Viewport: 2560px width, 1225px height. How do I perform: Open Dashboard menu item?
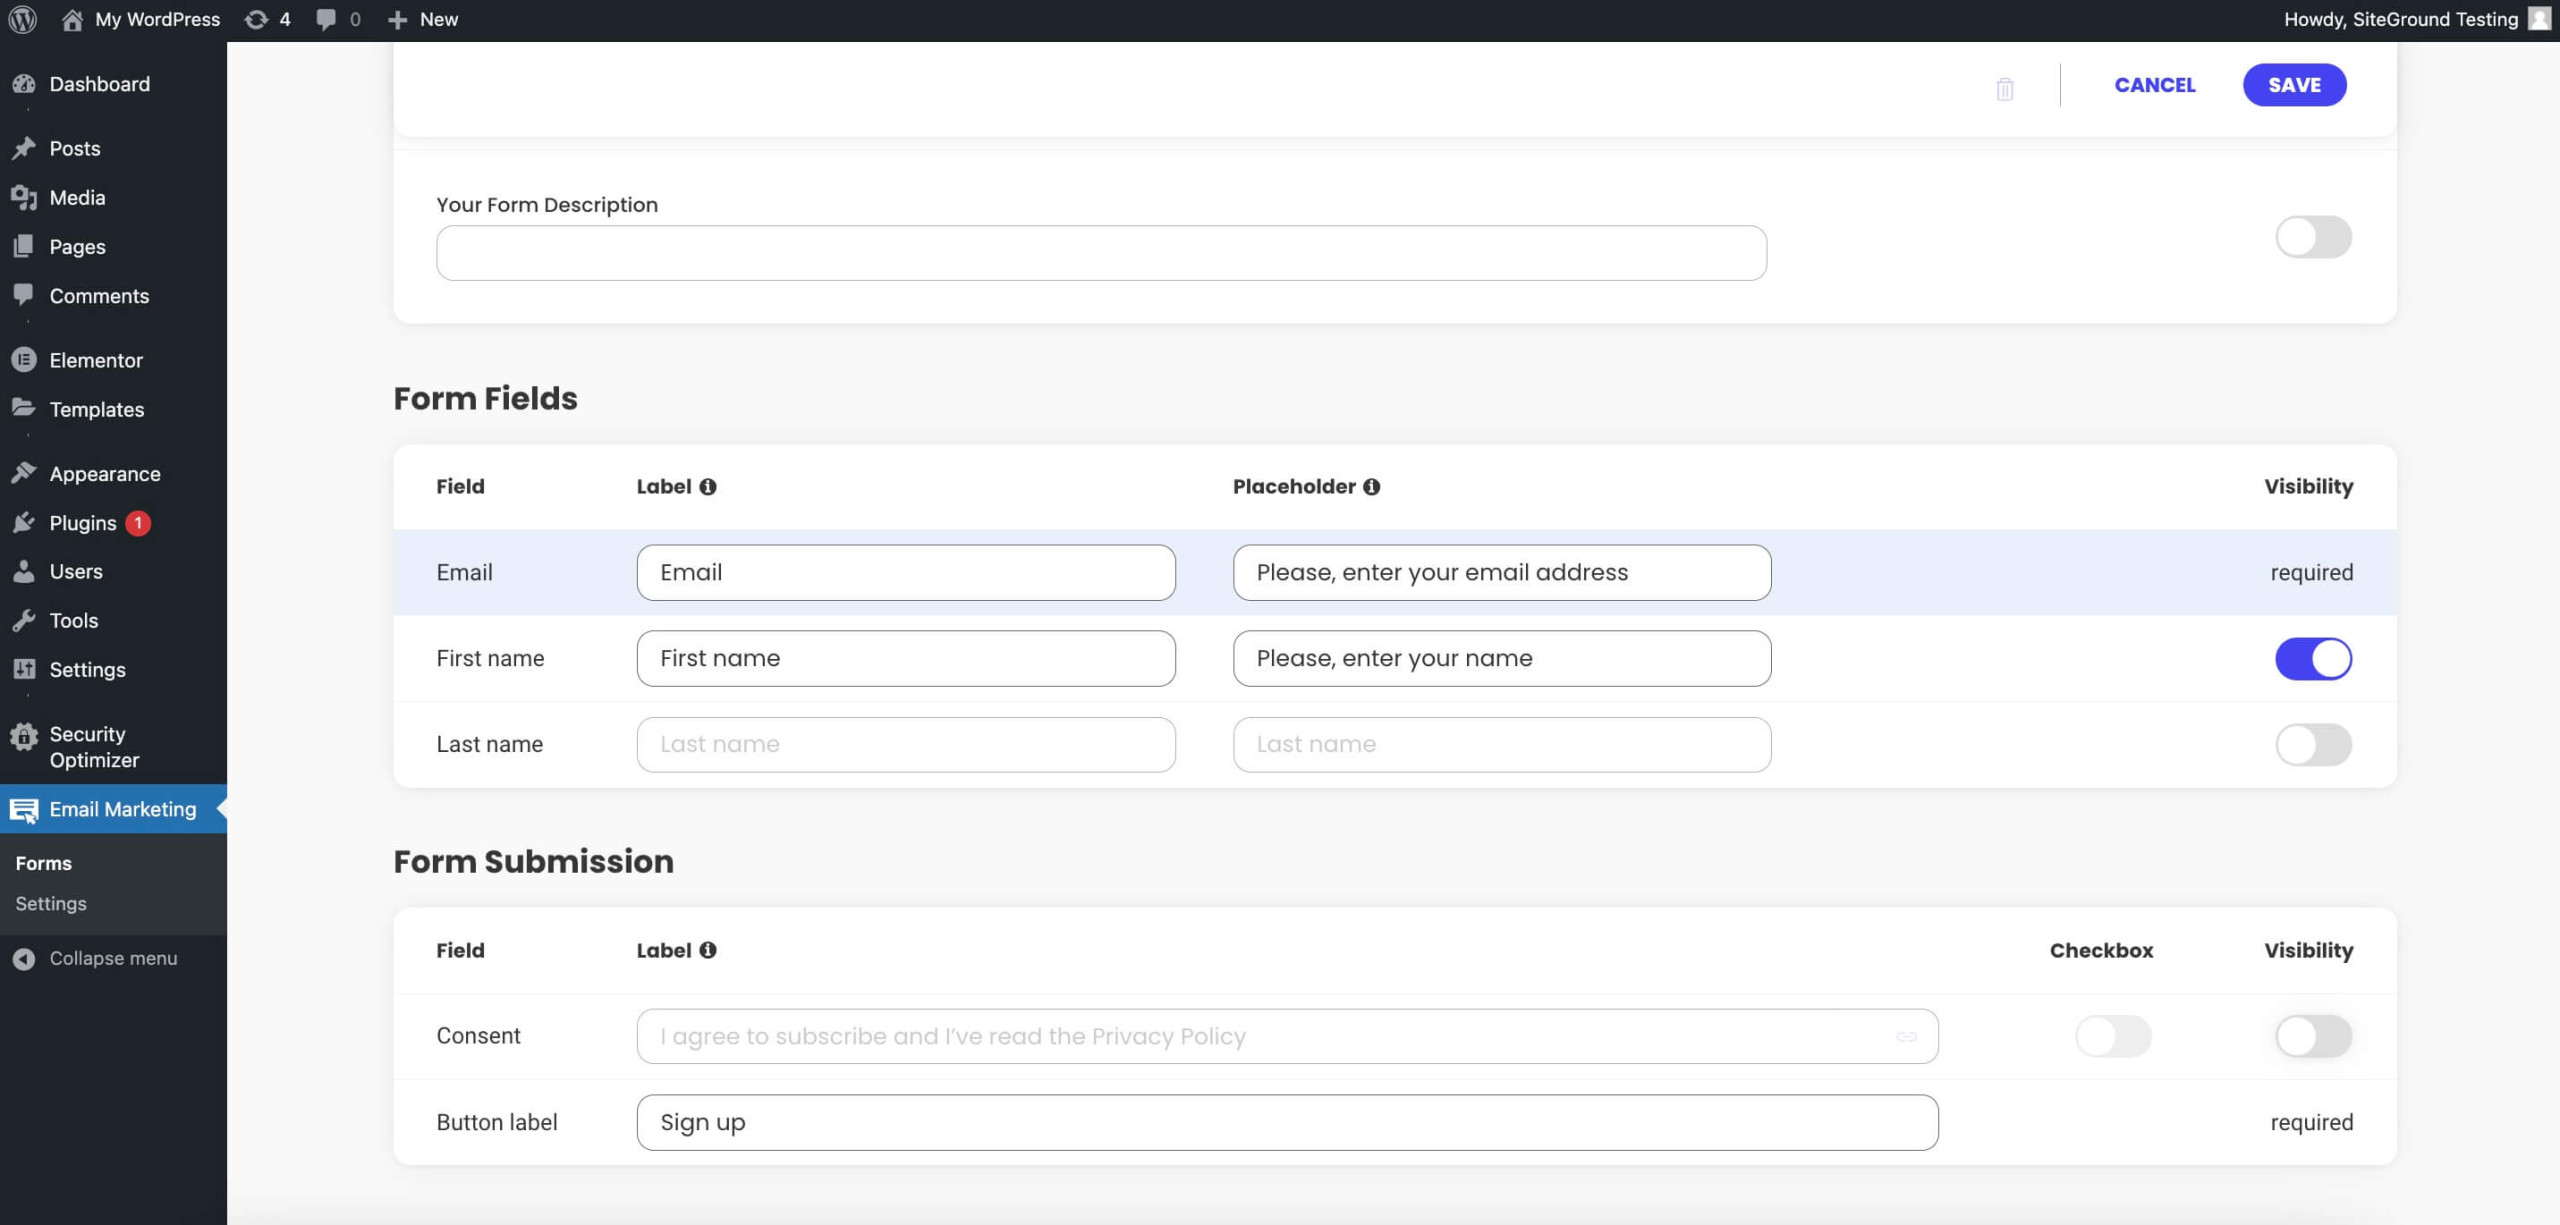113,84
